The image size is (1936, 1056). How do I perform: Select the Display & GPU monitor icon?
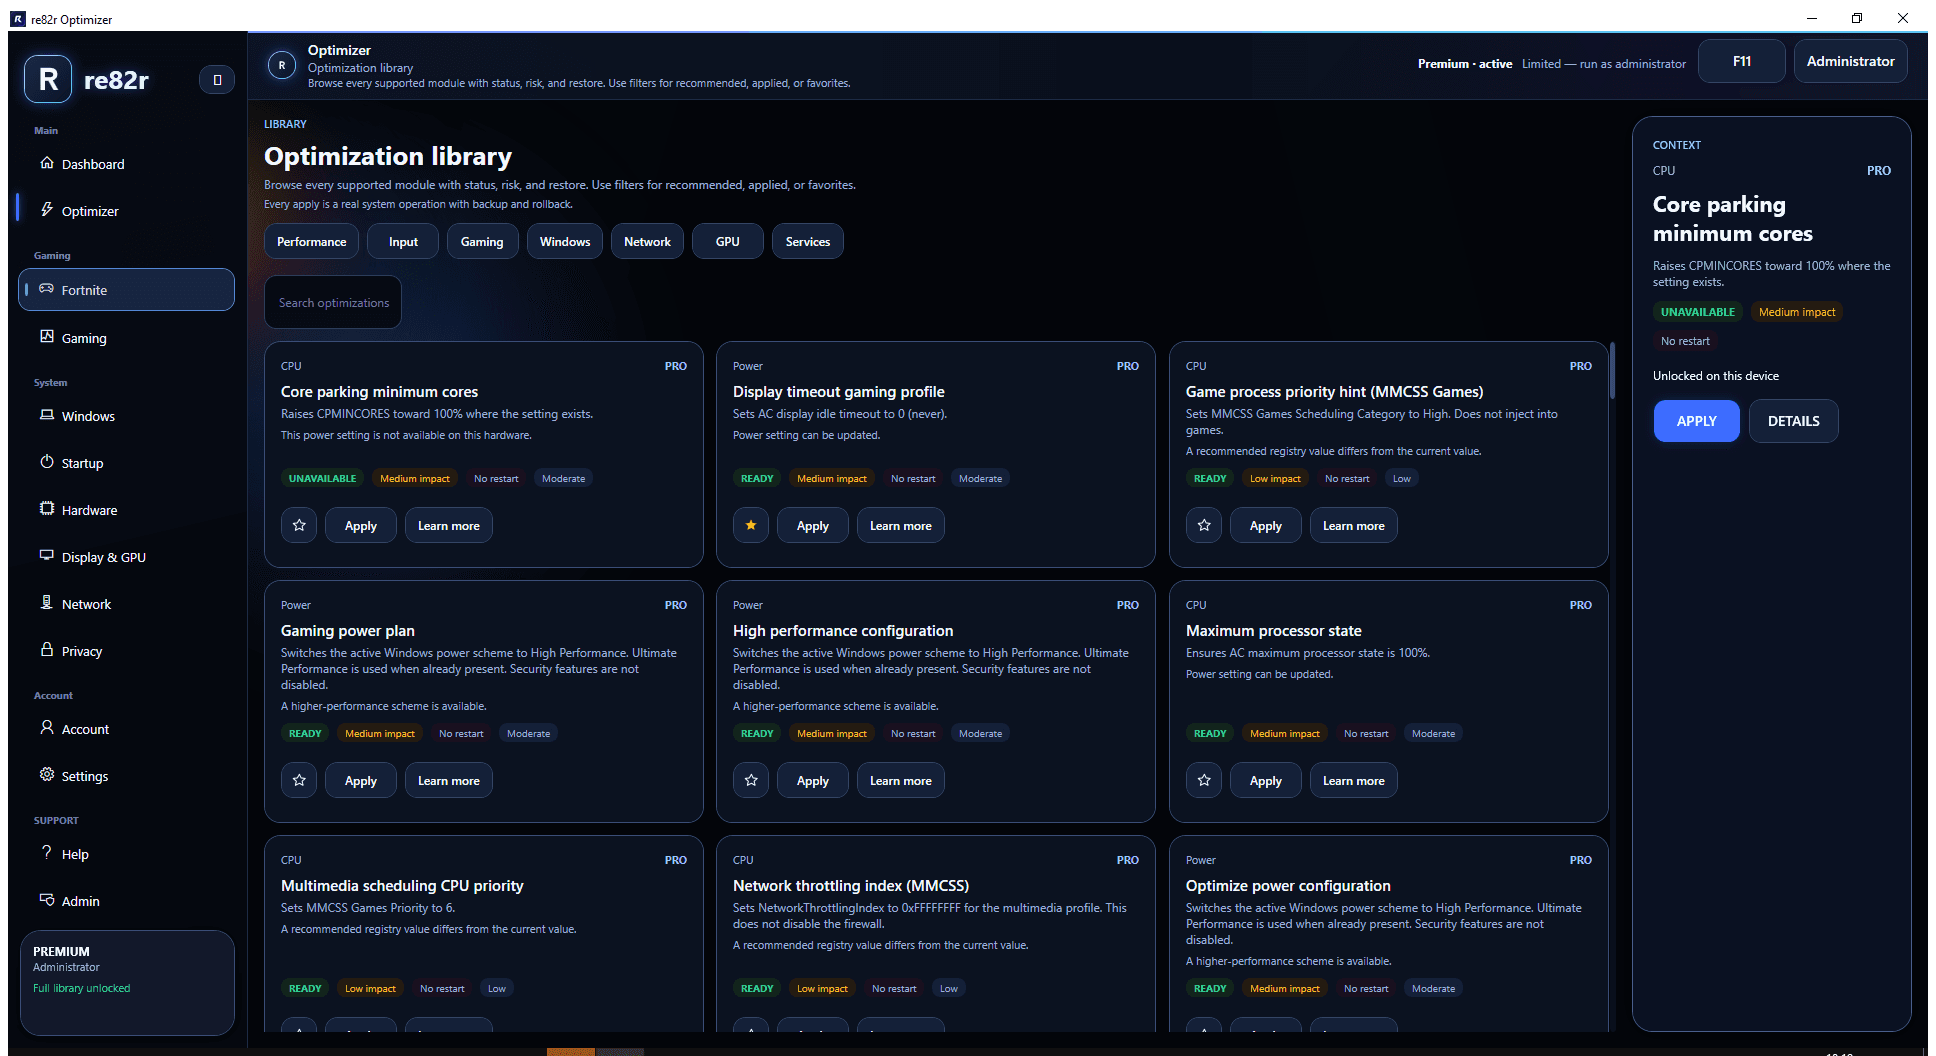pos(47,556)
